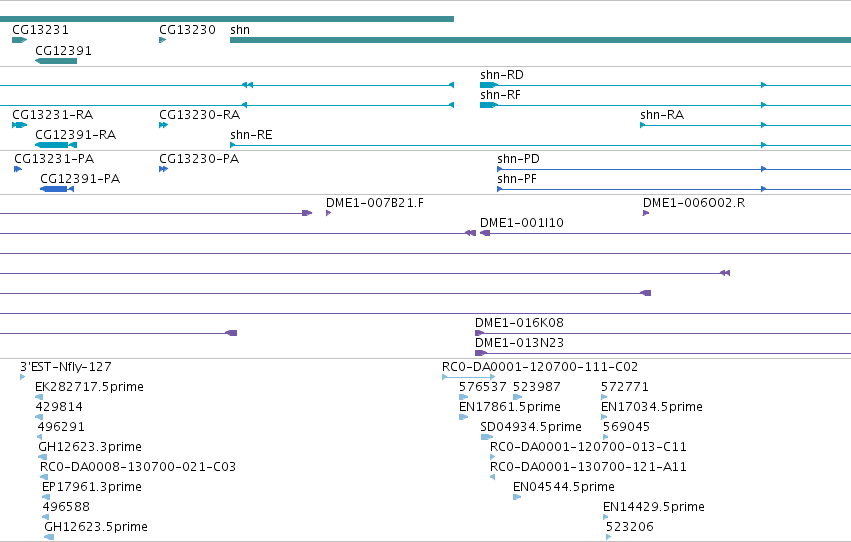Select the 523987 EST label

click(536, 387)
